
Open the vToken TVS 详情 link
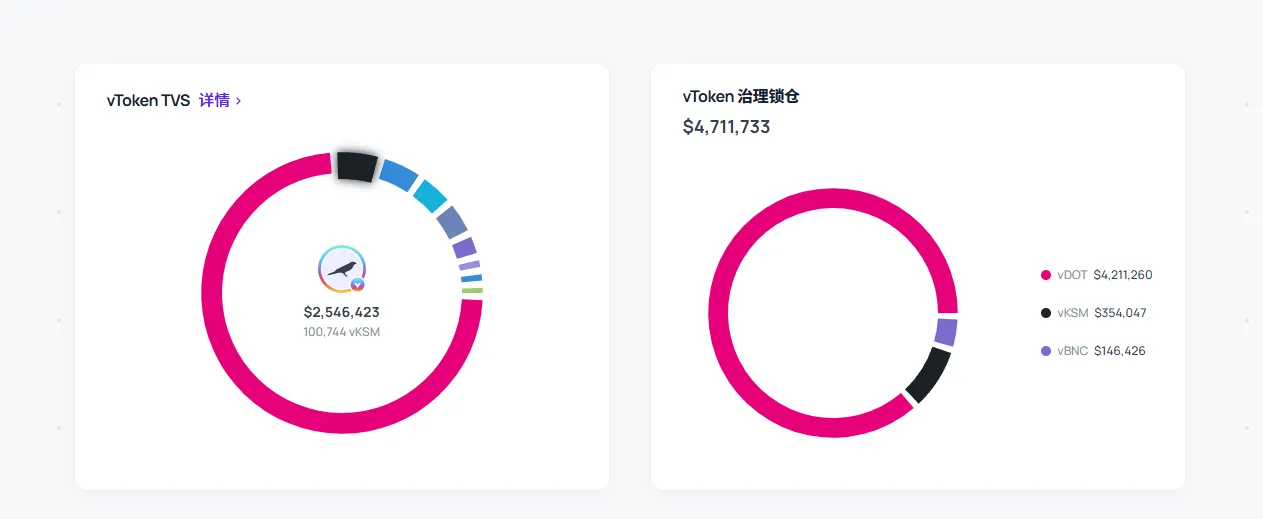pos(214,101)
